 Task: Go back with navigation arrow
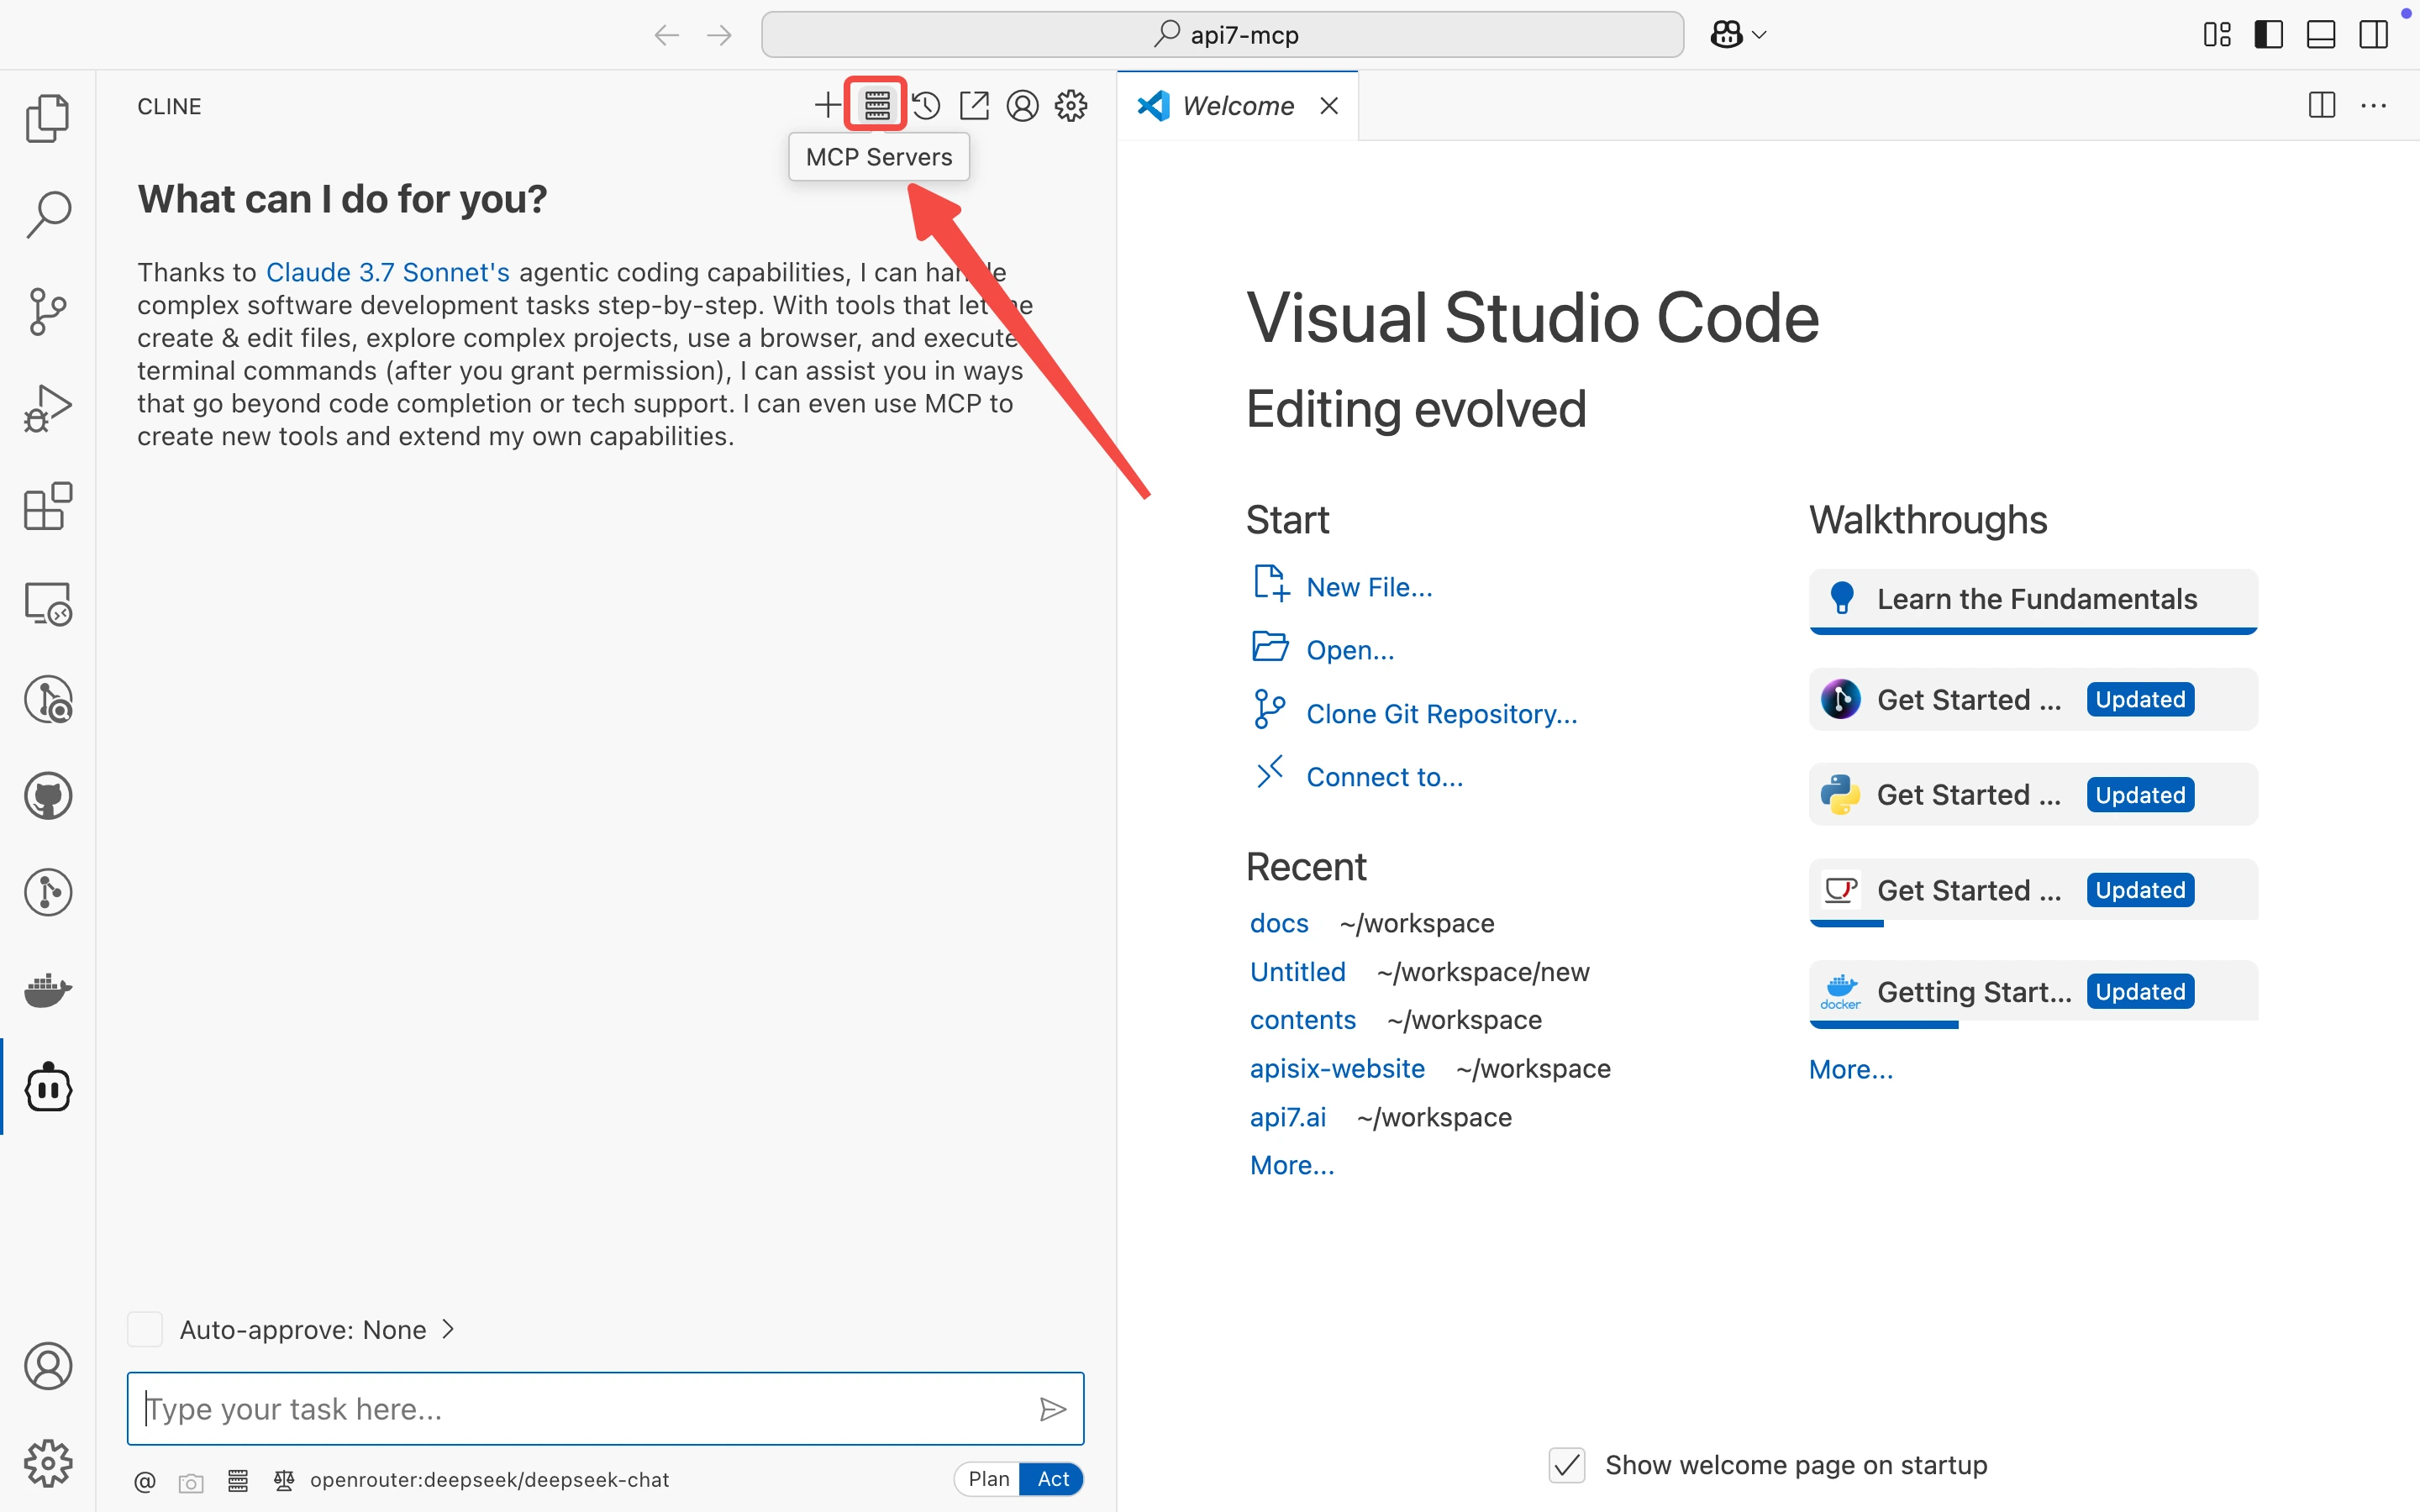[666, 35]
